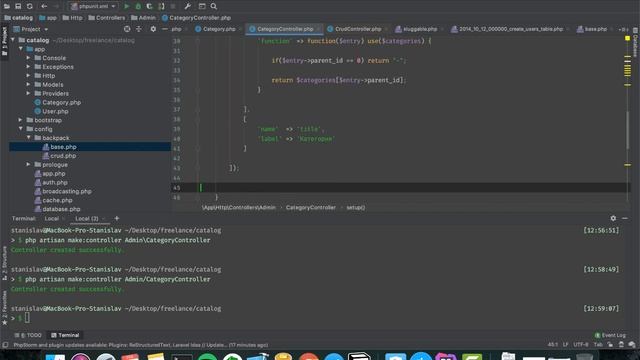Open settings via the wrench icon

[x=187, y=6]
